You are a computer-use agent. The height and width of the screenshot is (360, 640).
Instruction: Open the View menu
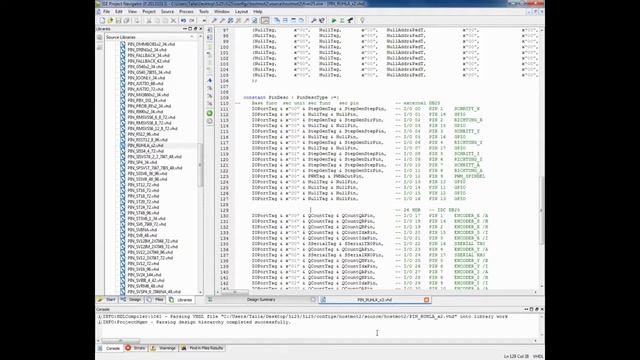click(132, 12)
